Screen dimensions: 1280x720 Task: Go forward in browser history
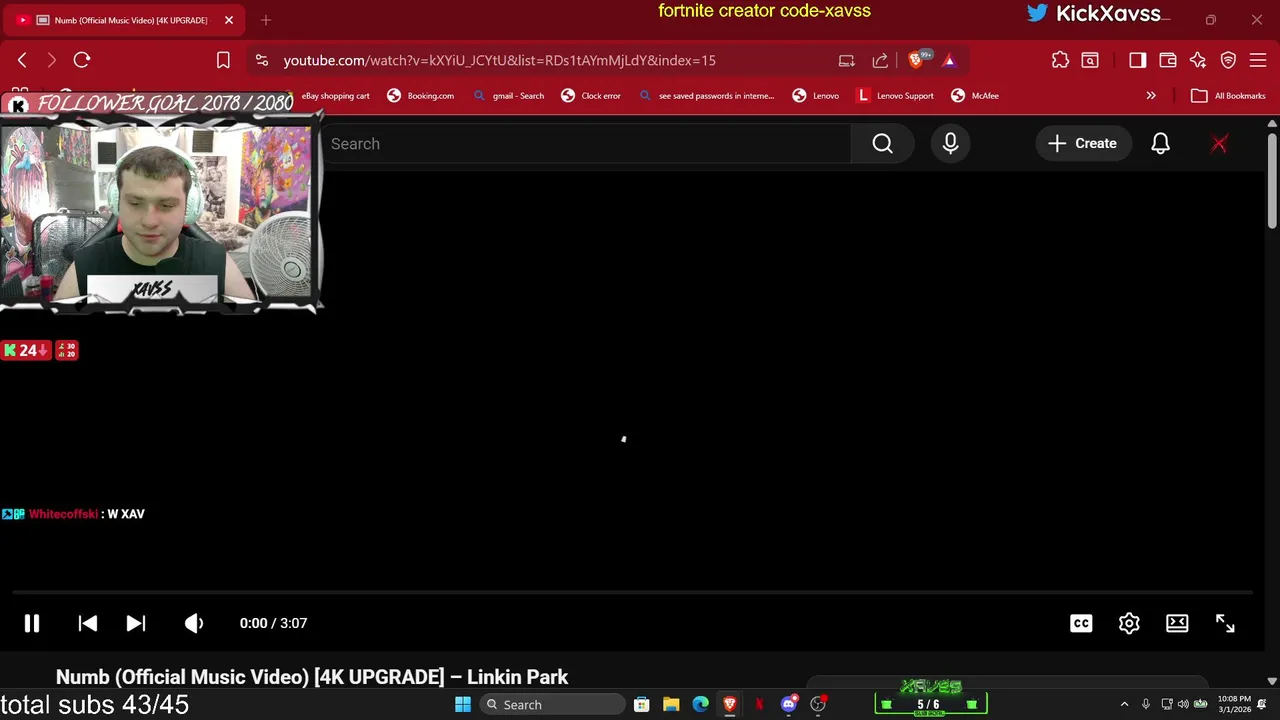point(52,60)
